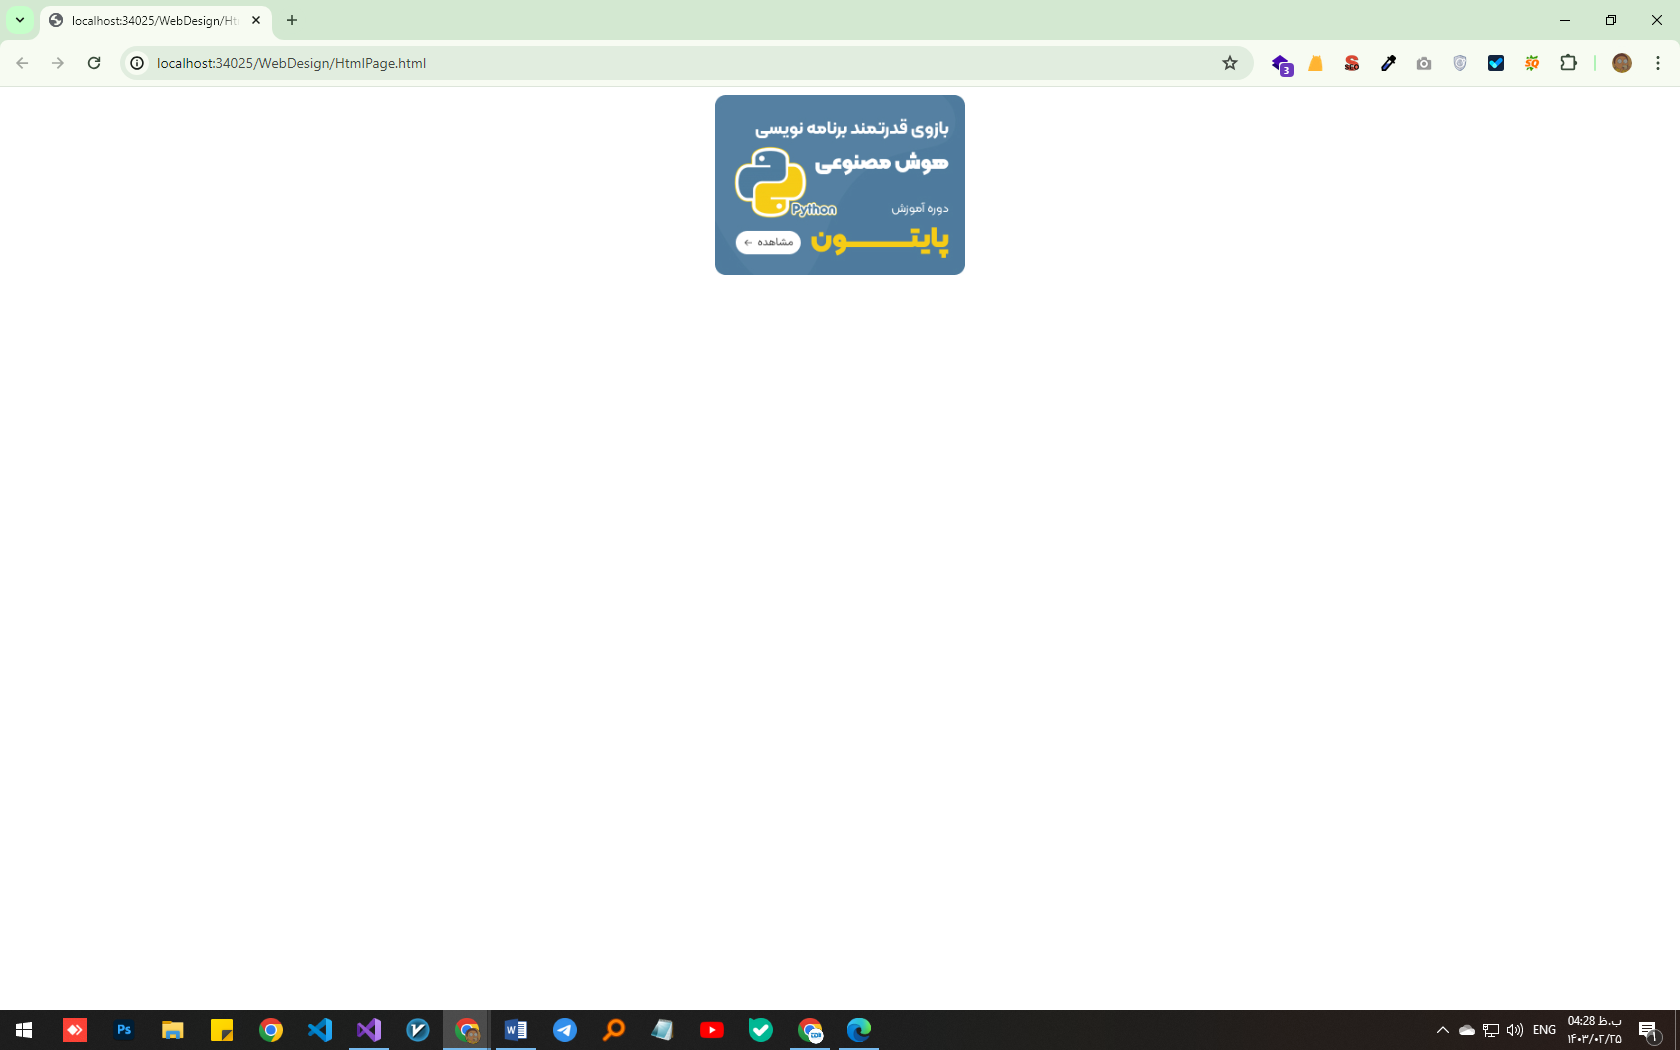
Task: Show hidden system tray icons
Action: (x=1443, y=1030)
